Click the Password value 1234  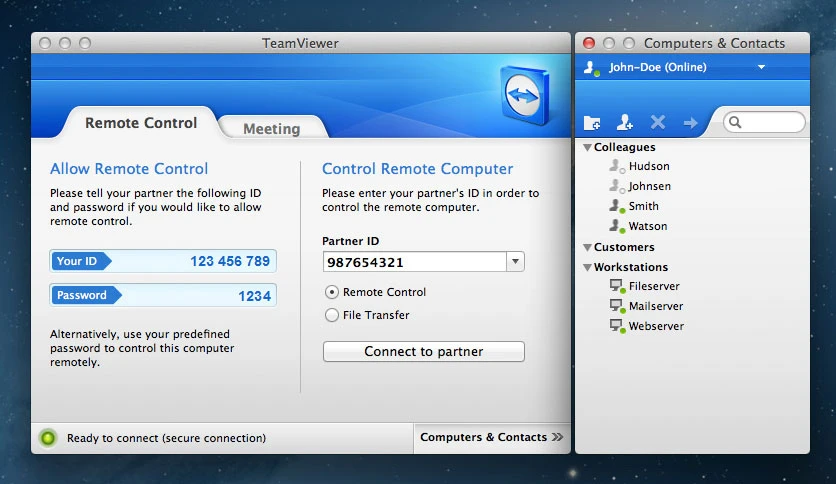(254, 296)
